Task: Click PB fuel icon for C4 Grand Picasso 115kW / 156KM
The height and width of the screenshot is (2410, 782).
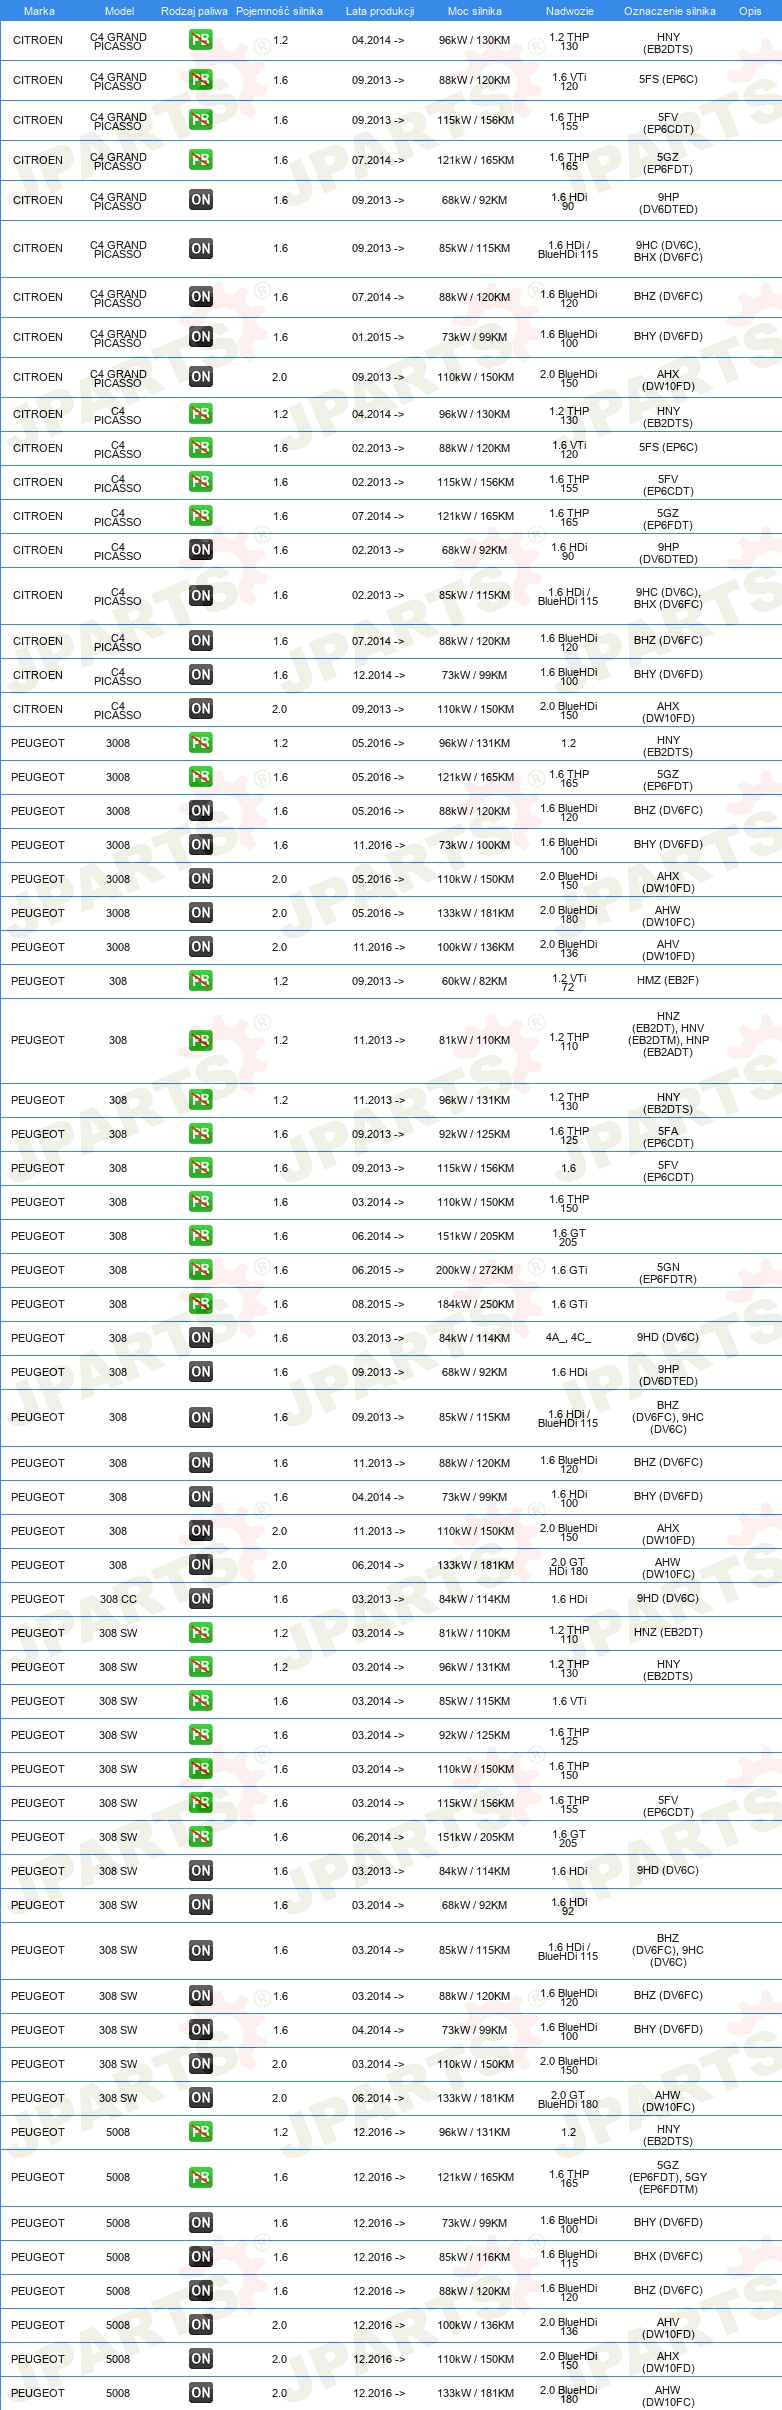Action: point(201,120)
